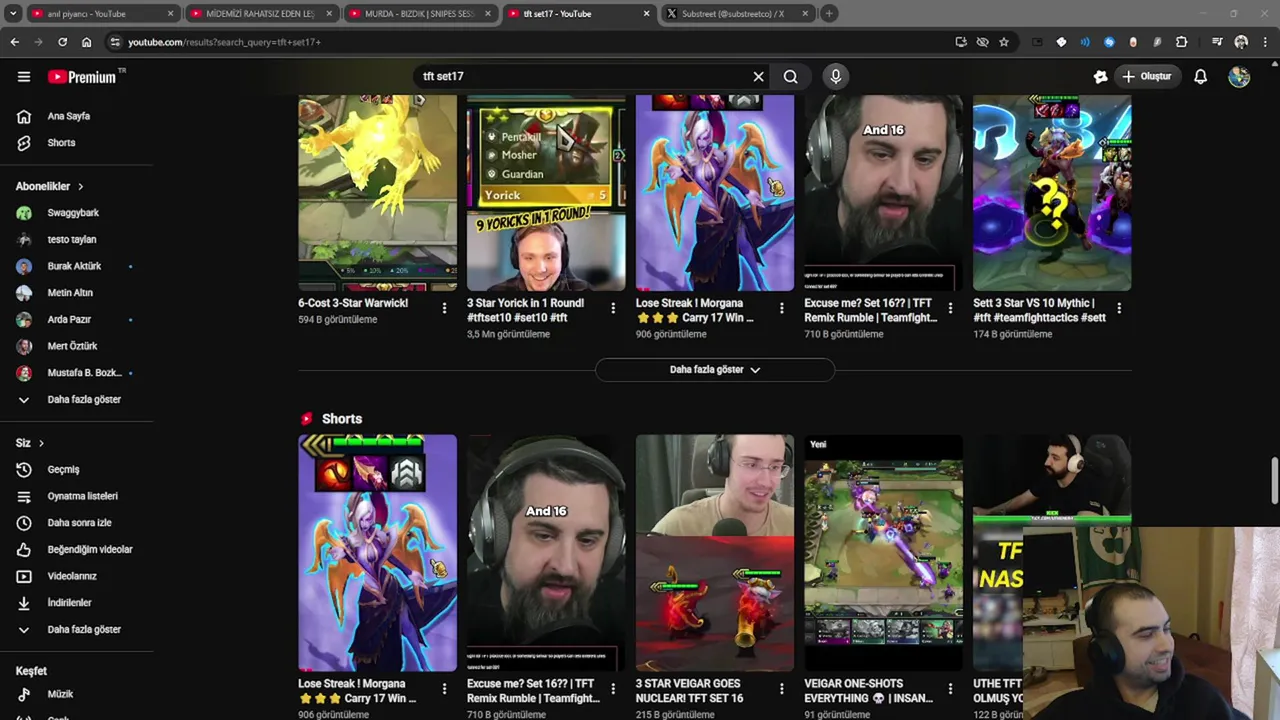Screen dimensions: 1280x720
Task: Clear the search box with the X
Action: coord(758,76)
